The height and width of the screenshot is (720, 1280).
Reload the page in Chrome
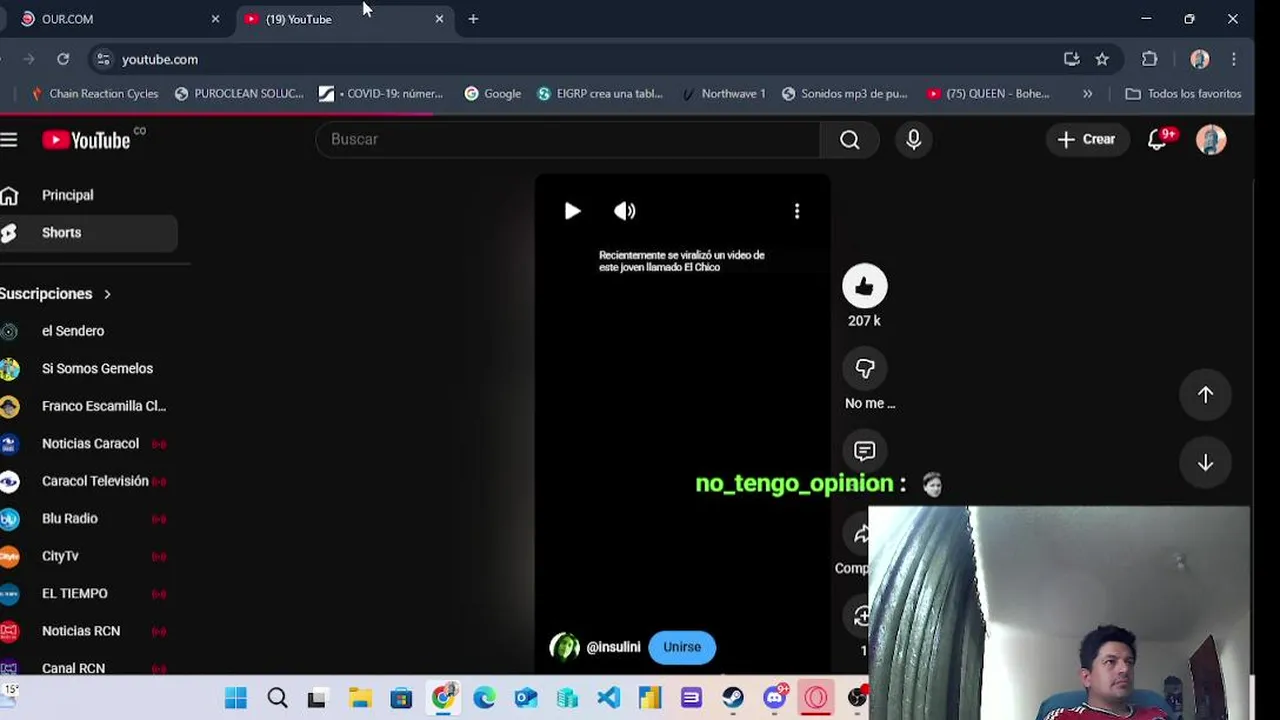coord(63,59)
